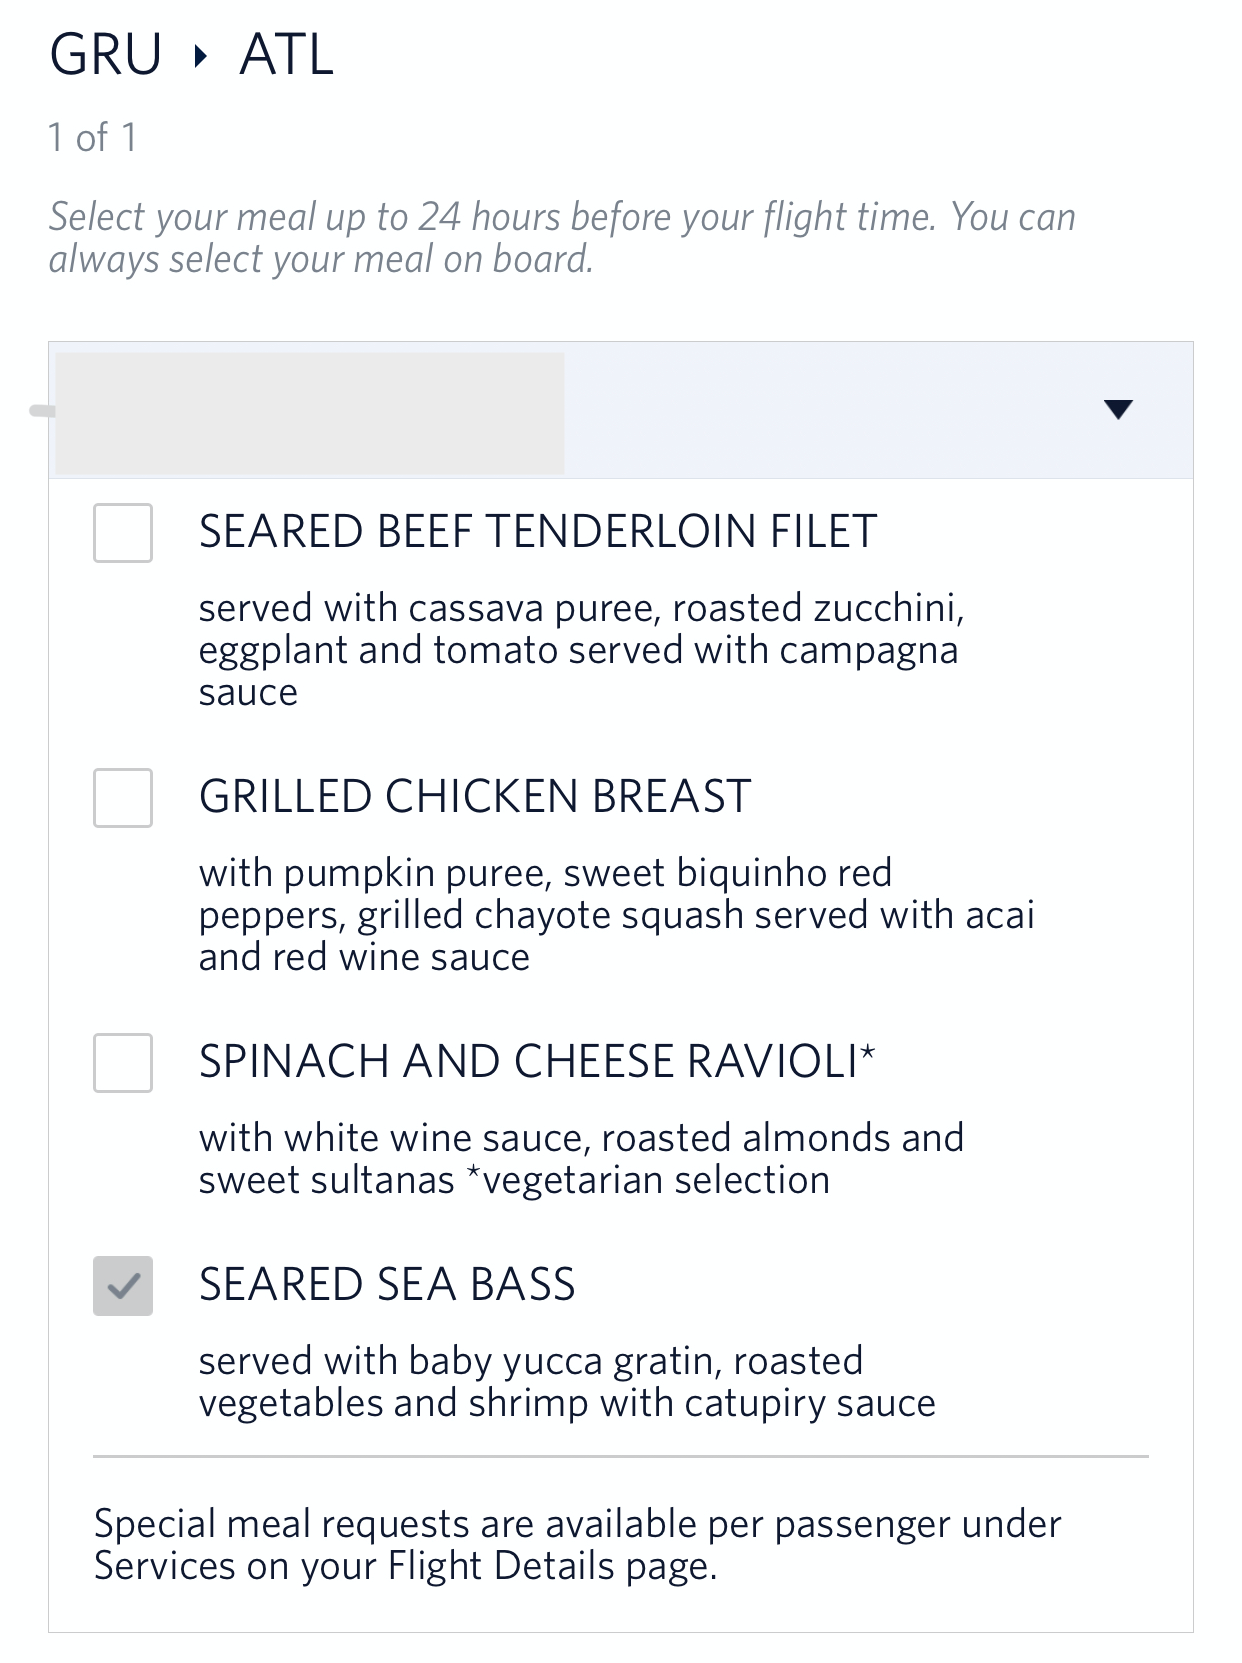Click the special meal requests note
The width and height of the screenshot is (1242, 1663).
tap(577, 1544)
